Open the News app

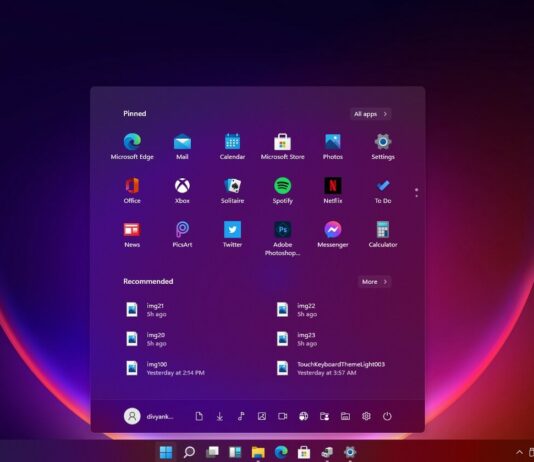(132, 234)
